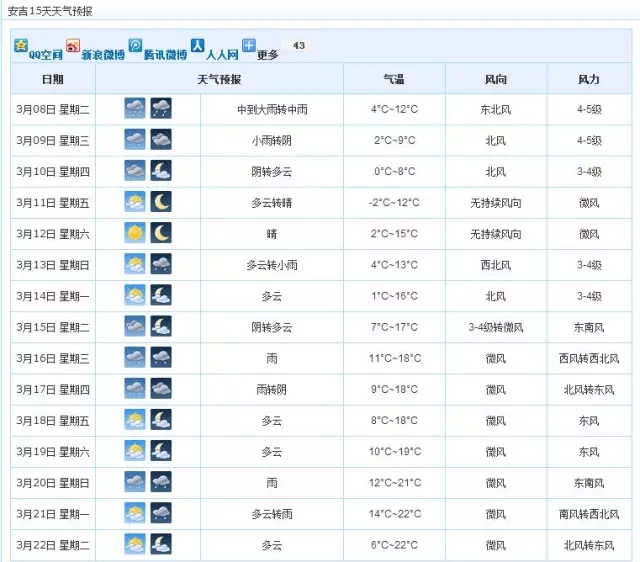Select the temperature -2°C~12°C
The image size is (640, 562).
pyautogui.click(x=394, y=202)
